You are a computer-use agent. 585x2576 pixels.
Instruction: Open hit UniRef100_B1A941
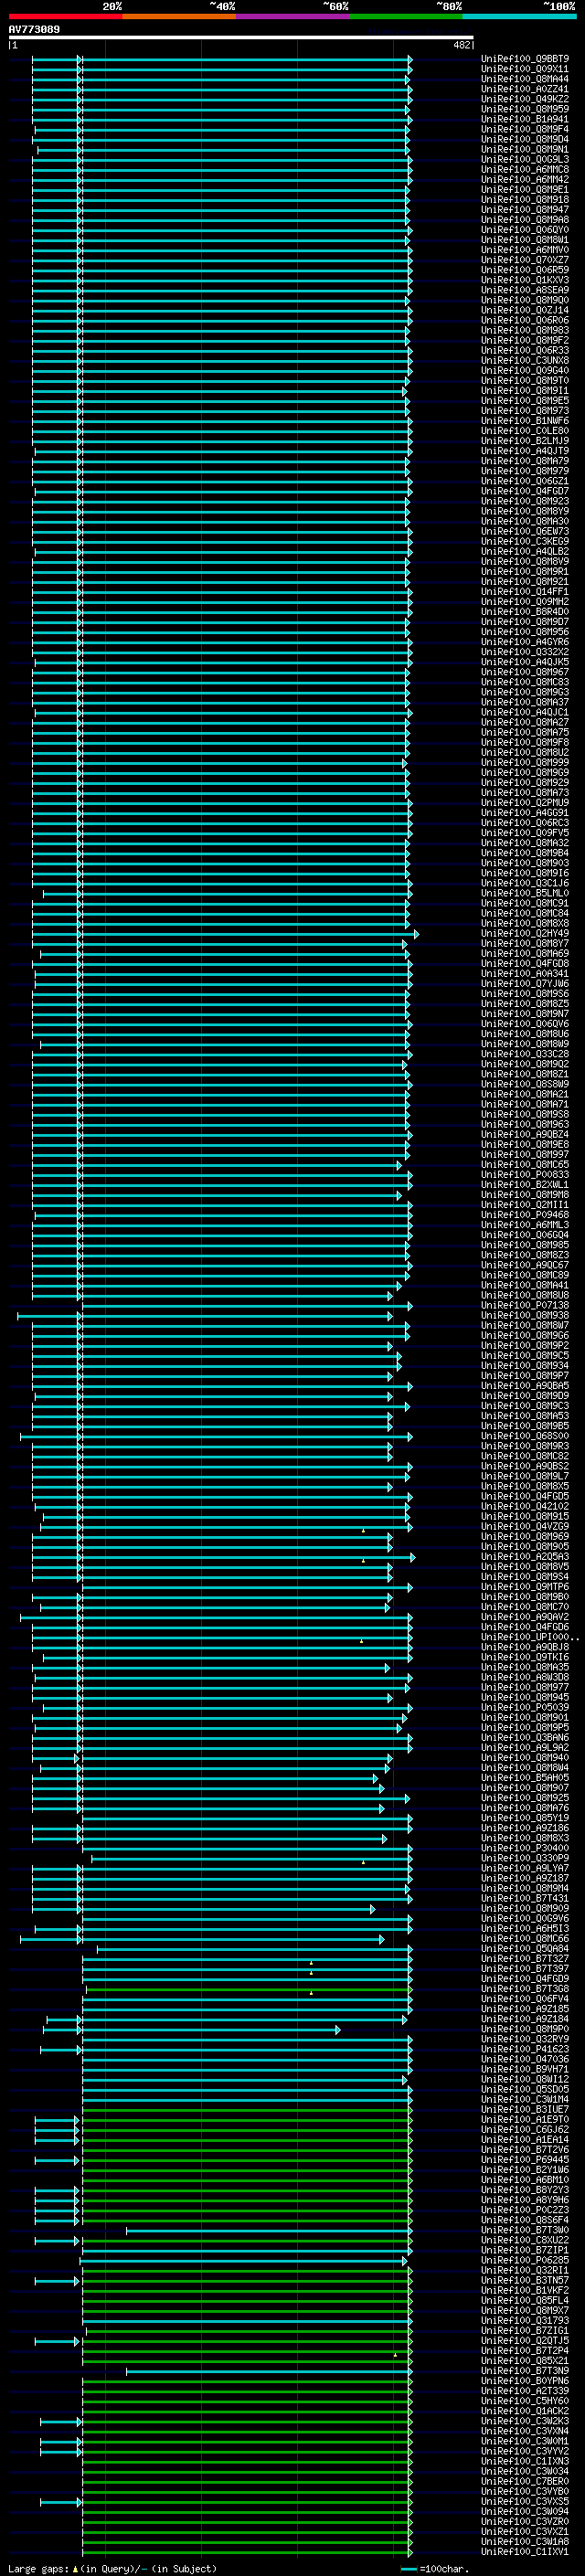coord(525,119)
